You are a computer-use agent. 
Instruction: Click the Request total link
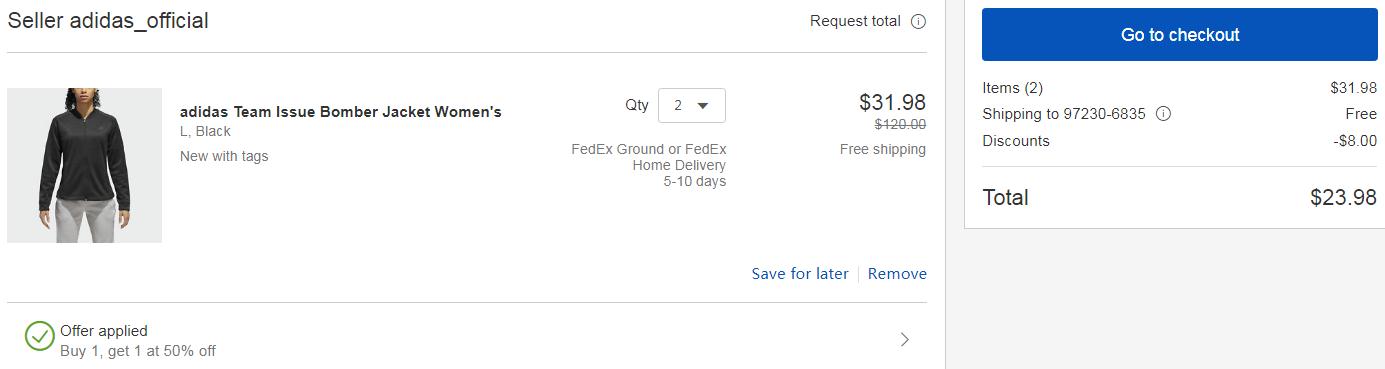coord(855,21)
